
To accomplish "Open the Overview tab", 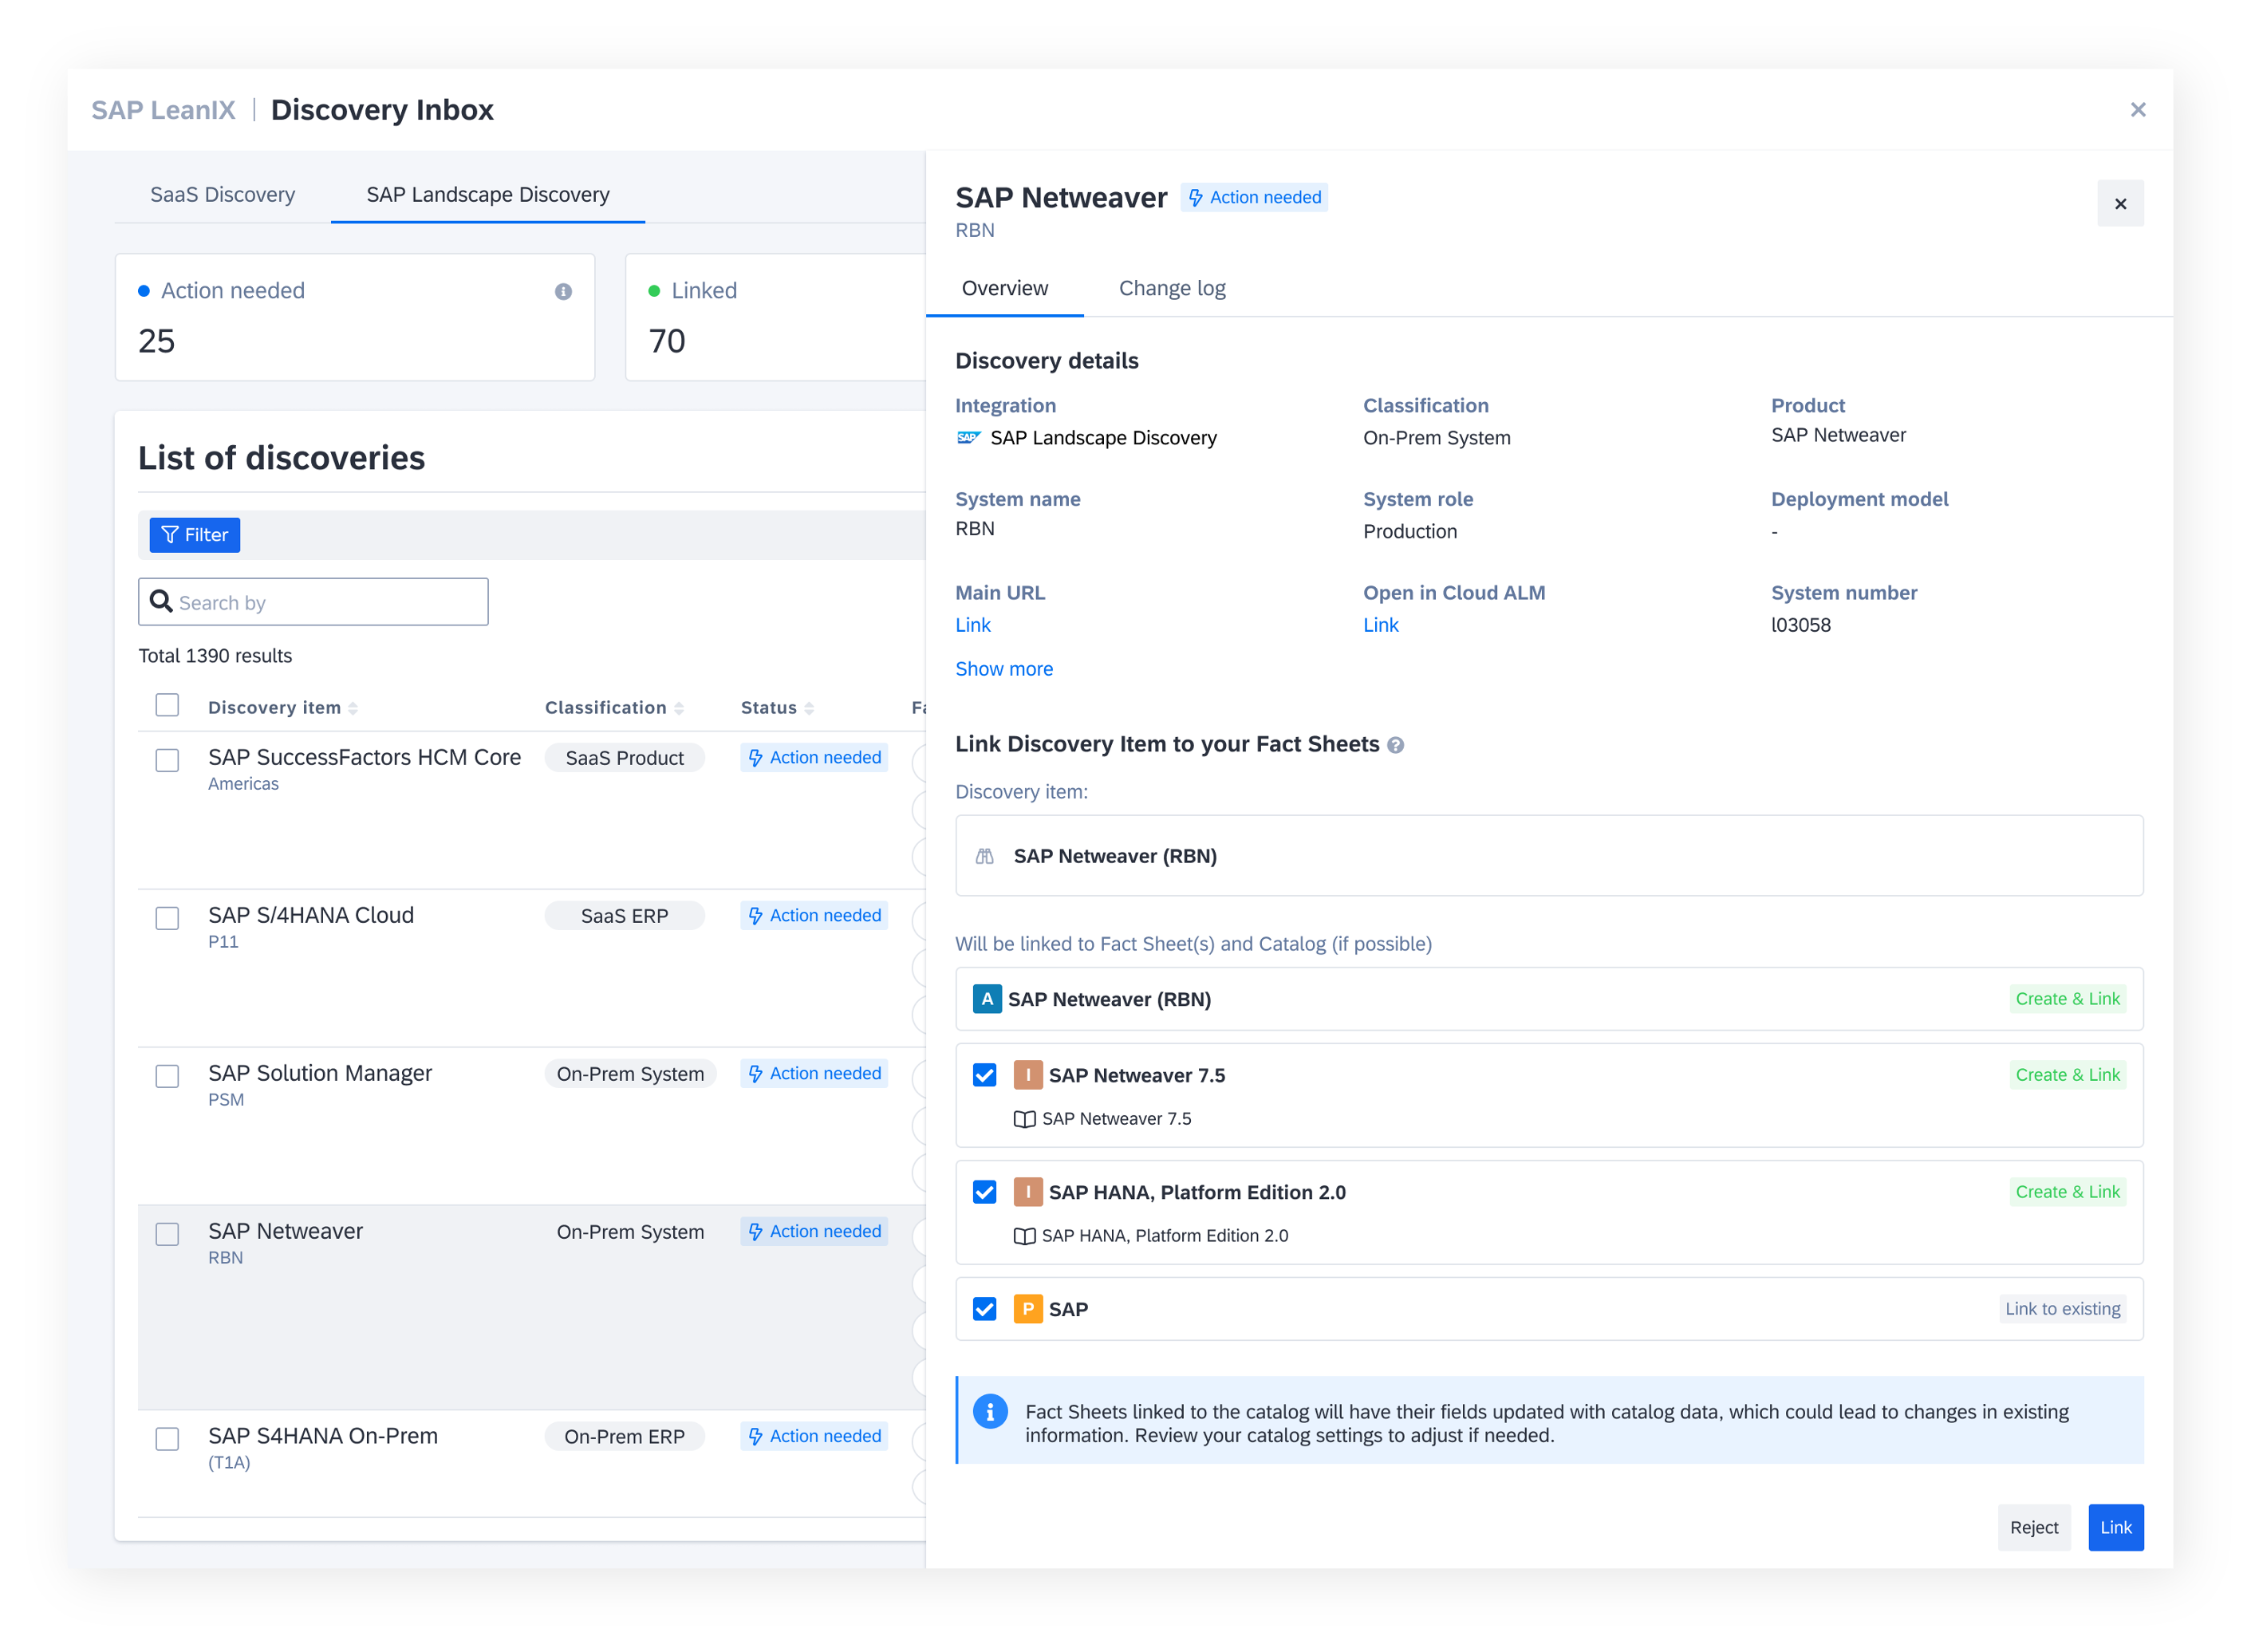I will (x=1004, y=289).
